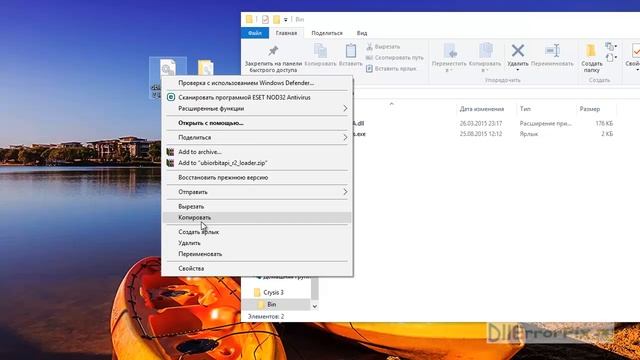The image size is (640, 360).
Task: Choose Add to "ubiorbitapi_r2_loader.zip"
Action: tap(257, 163)
